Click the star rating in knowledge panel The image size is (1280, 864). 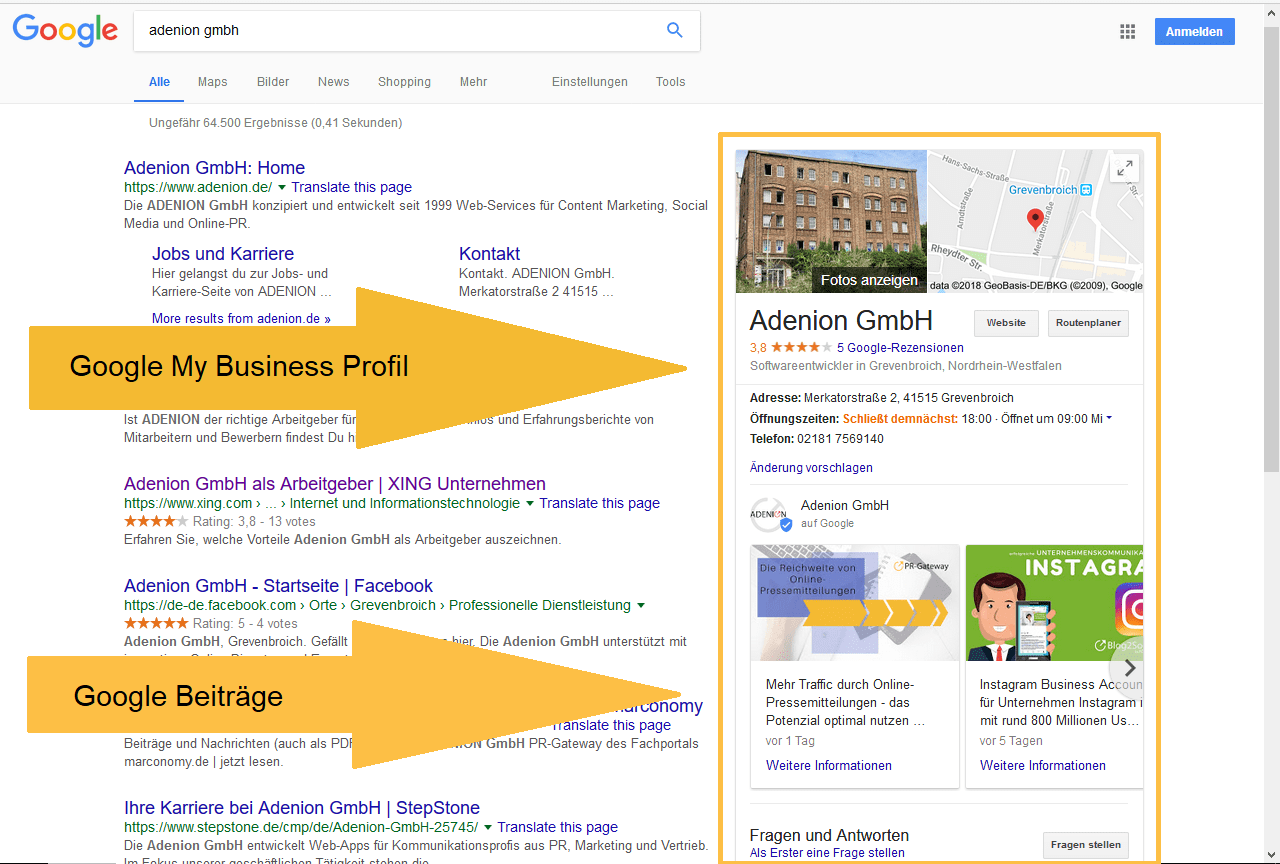[801, 348]
